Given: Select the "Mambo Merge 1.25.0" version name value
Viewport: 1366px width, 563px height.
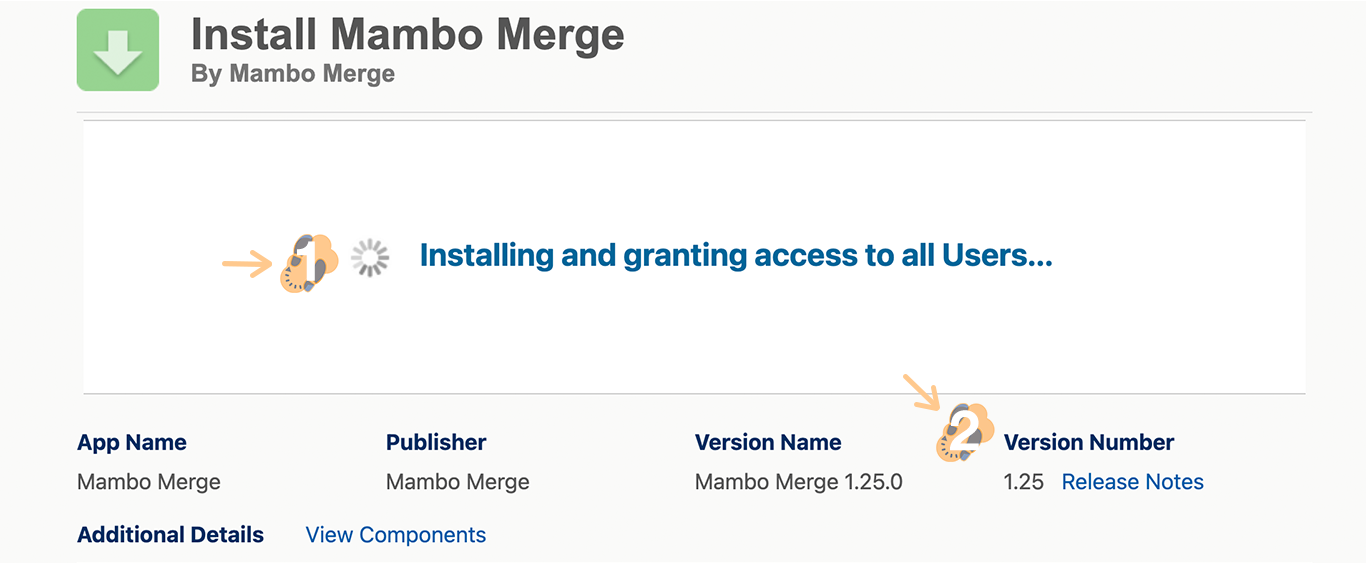Looking at the screenshot, I should point(799,482).
